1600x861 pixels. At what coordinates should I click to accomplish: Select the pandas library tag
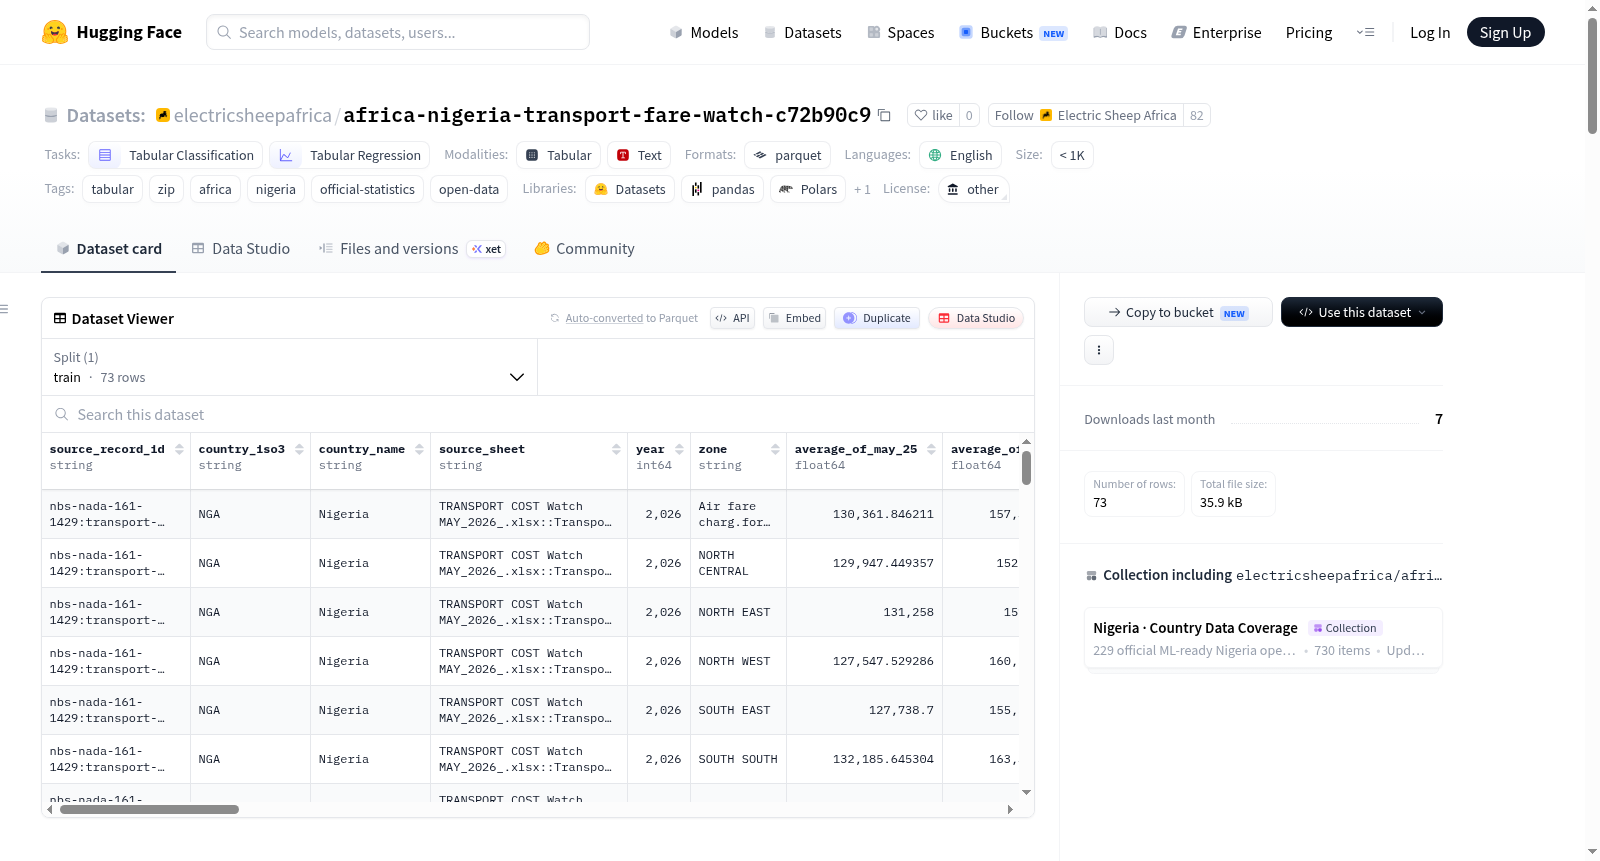click(722, 189)
